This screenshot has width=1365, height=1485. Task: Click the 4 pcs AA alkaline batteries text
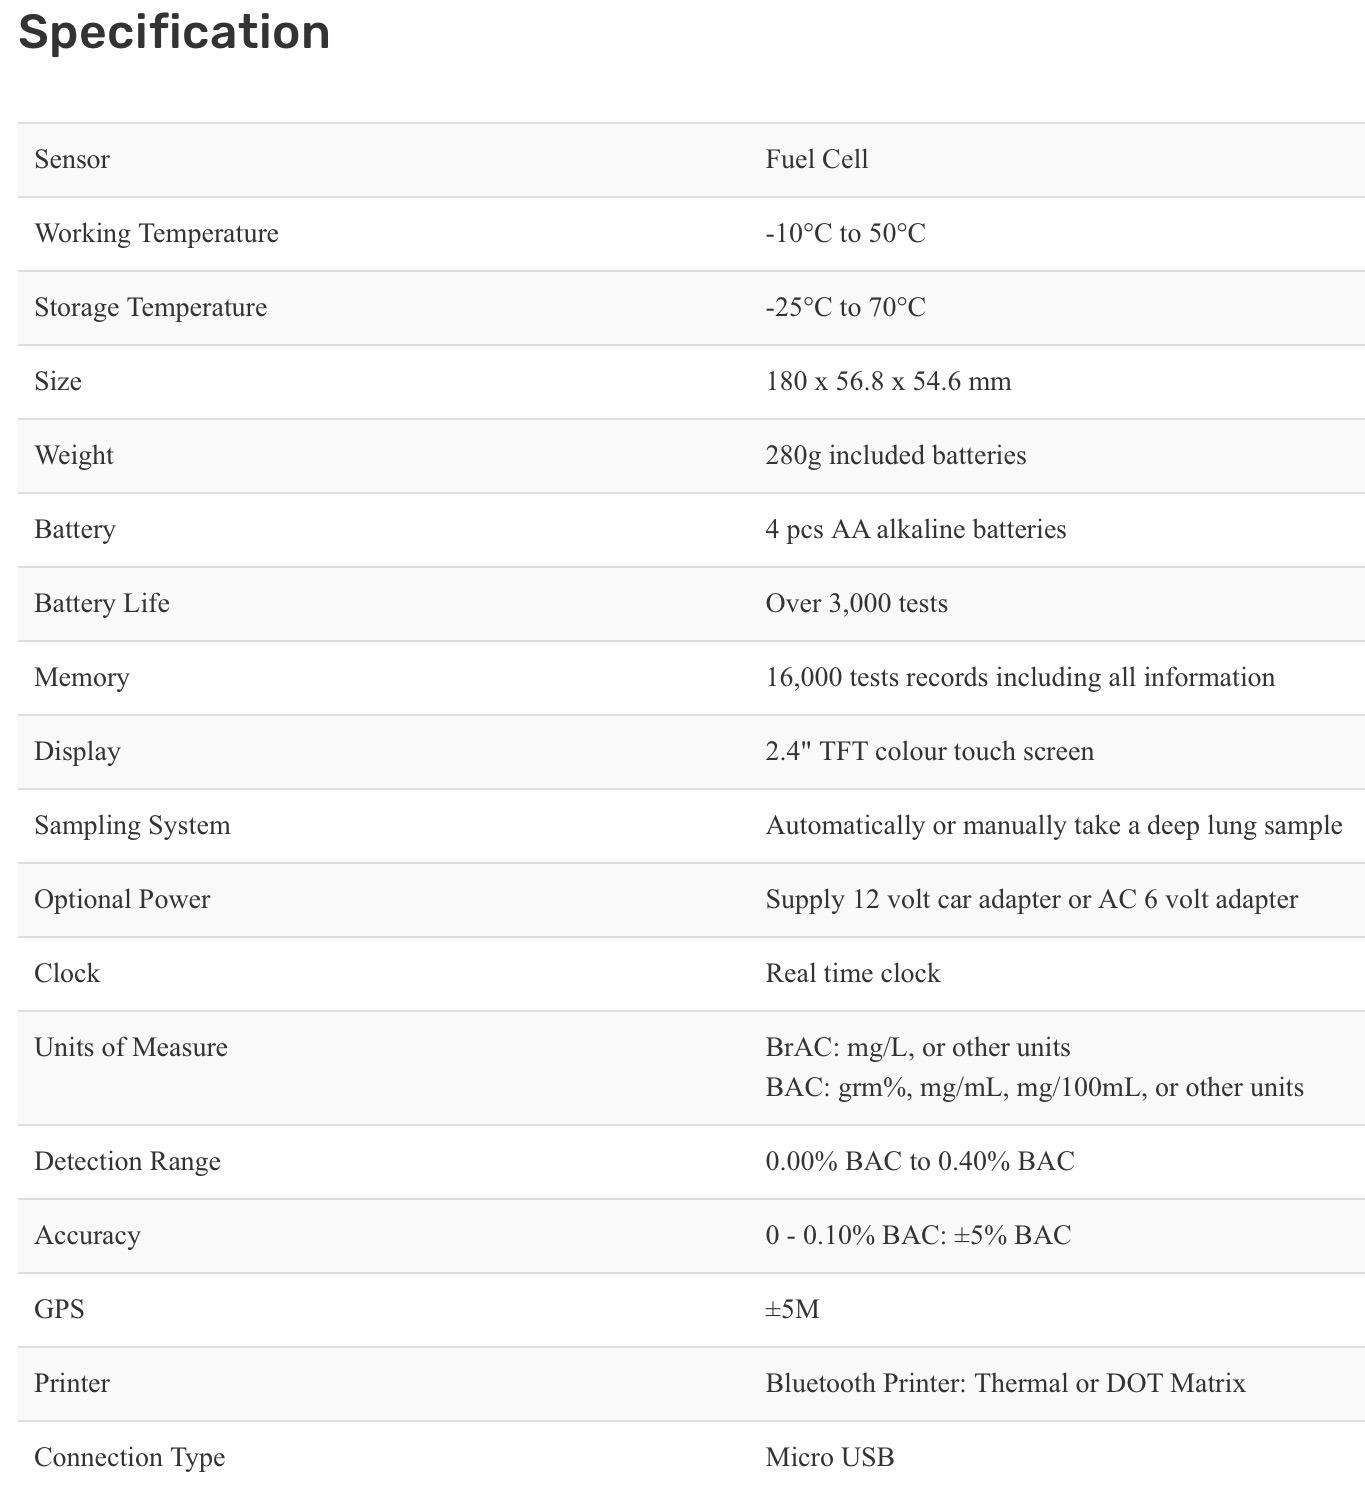[x=915, y=530]
